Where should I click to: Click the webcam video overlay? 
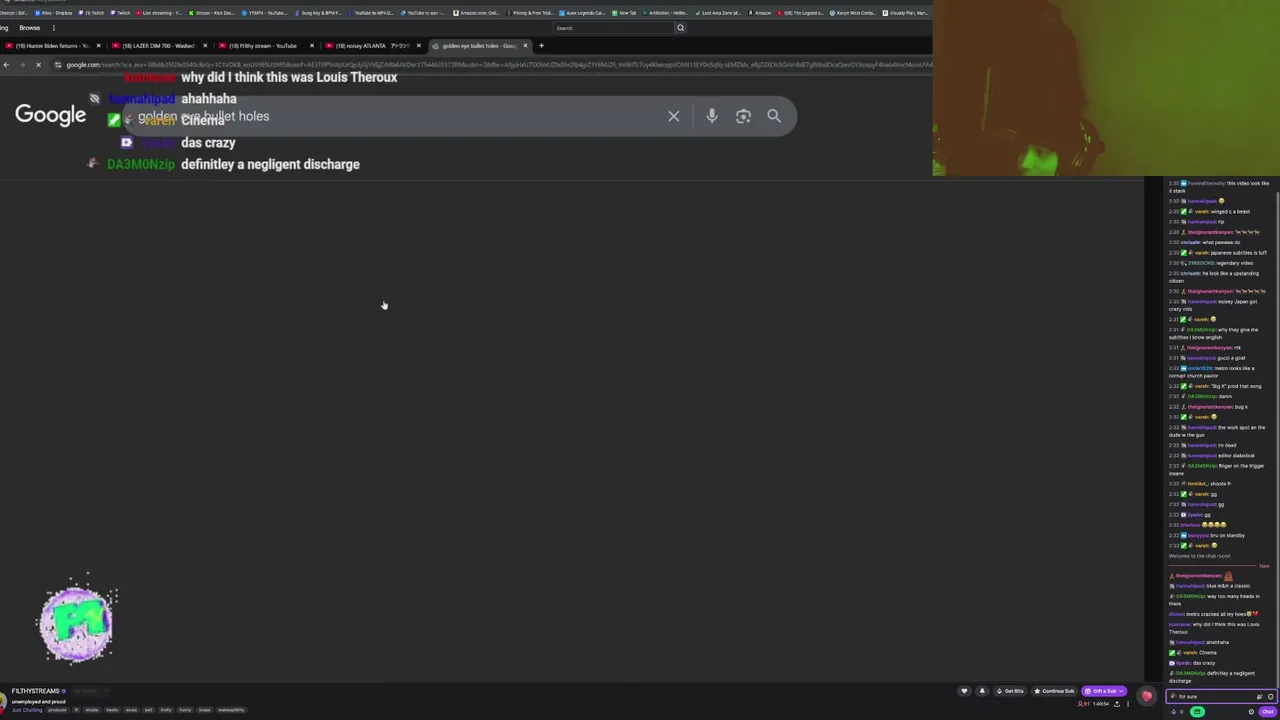pos(1106,88)
